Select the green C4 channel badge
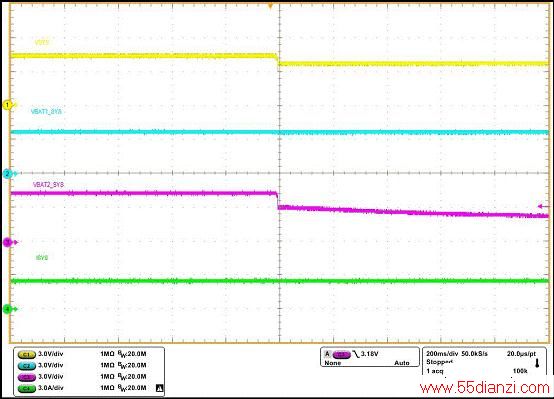Image resolution: width=554 pixels, height=399 pixels. click(26, 388)
